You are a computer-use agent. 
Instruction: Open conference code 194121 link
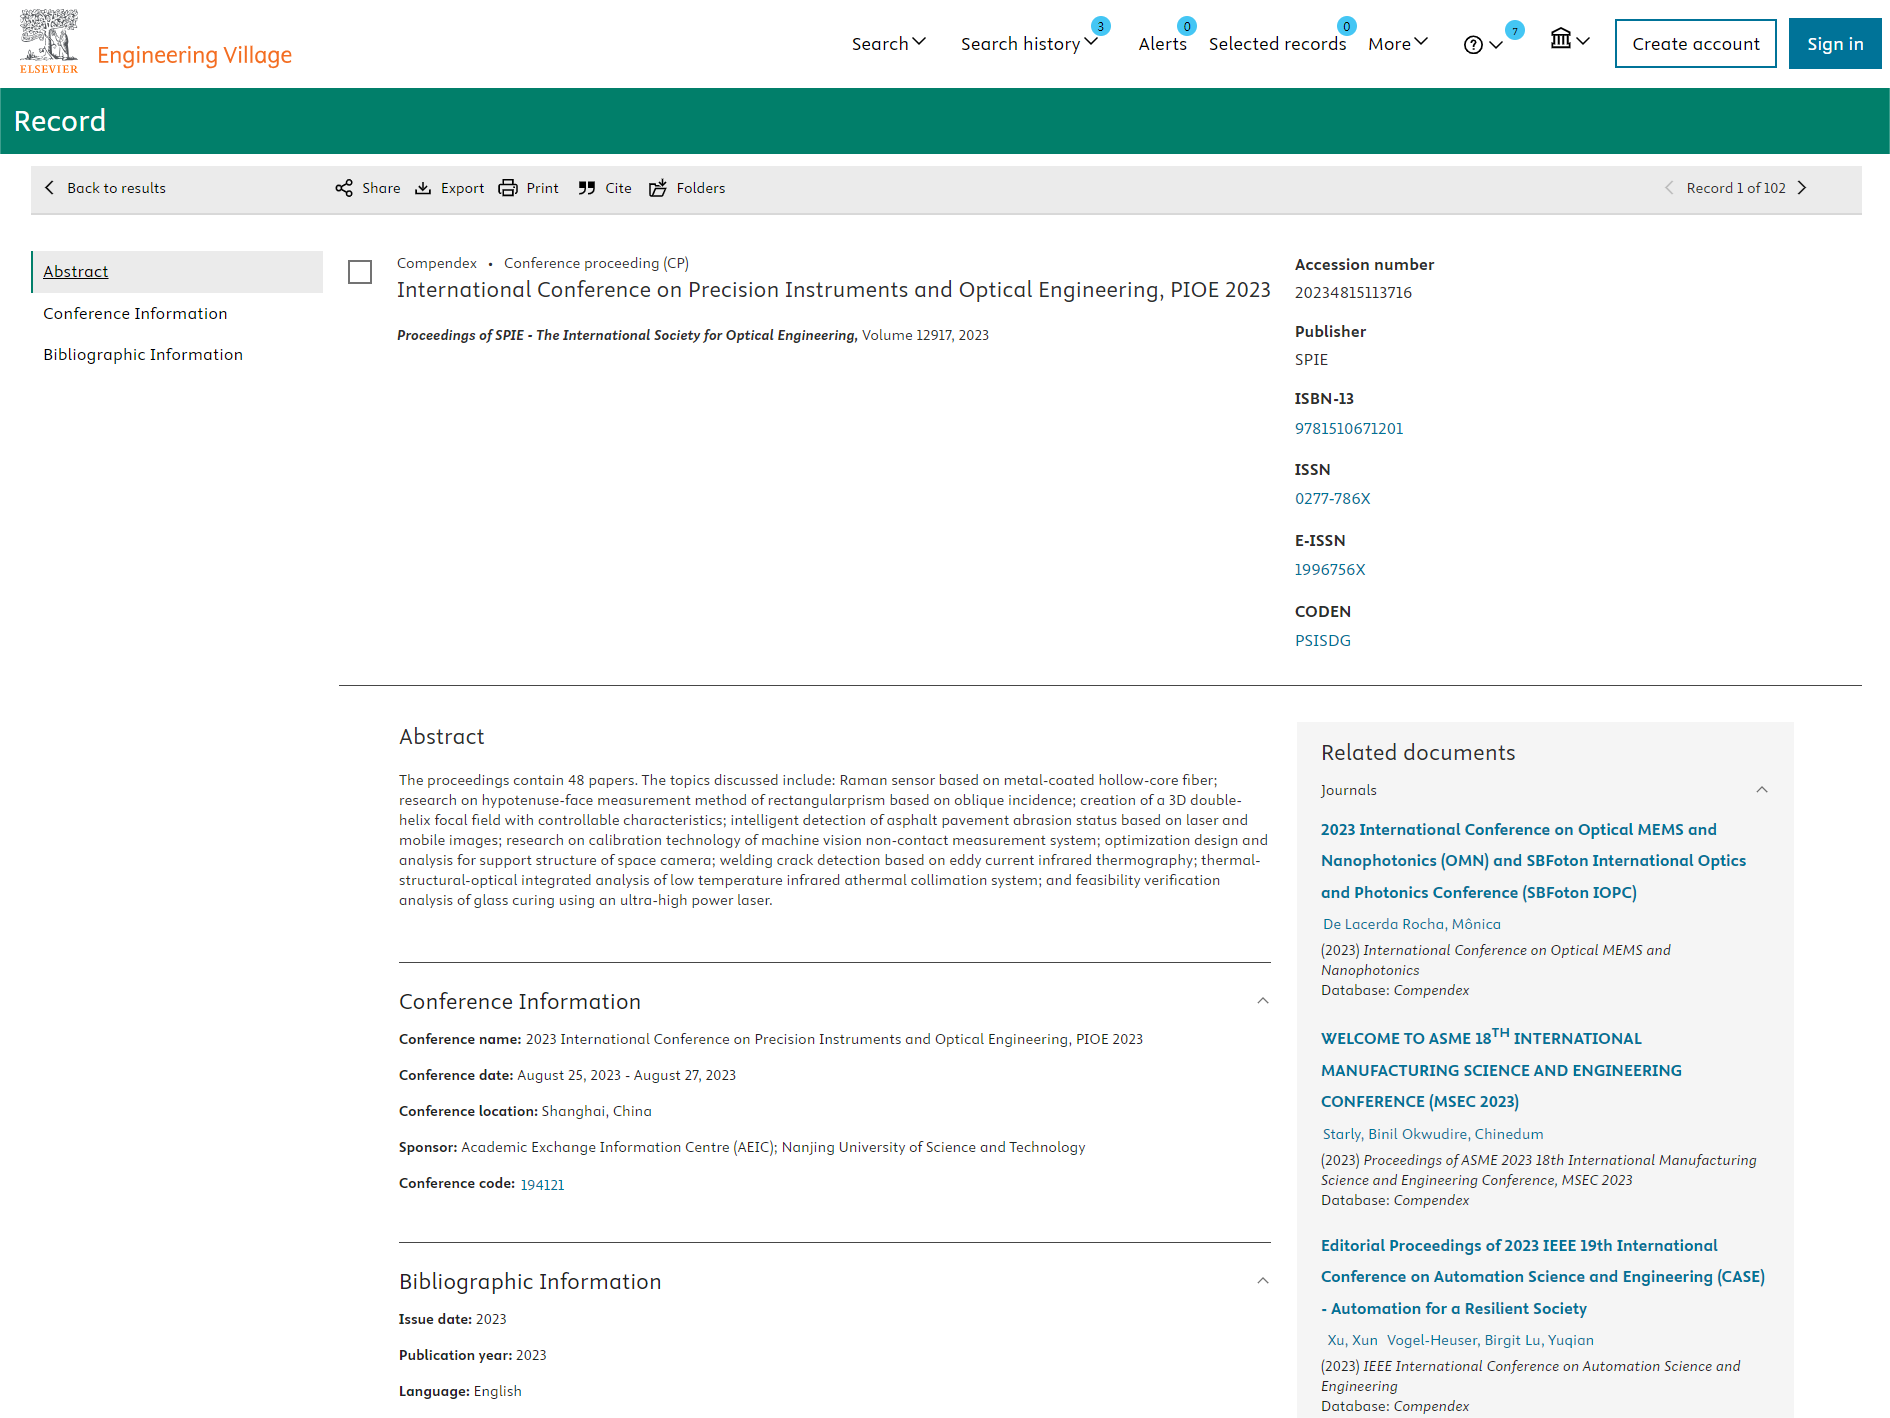[542, 1185]
